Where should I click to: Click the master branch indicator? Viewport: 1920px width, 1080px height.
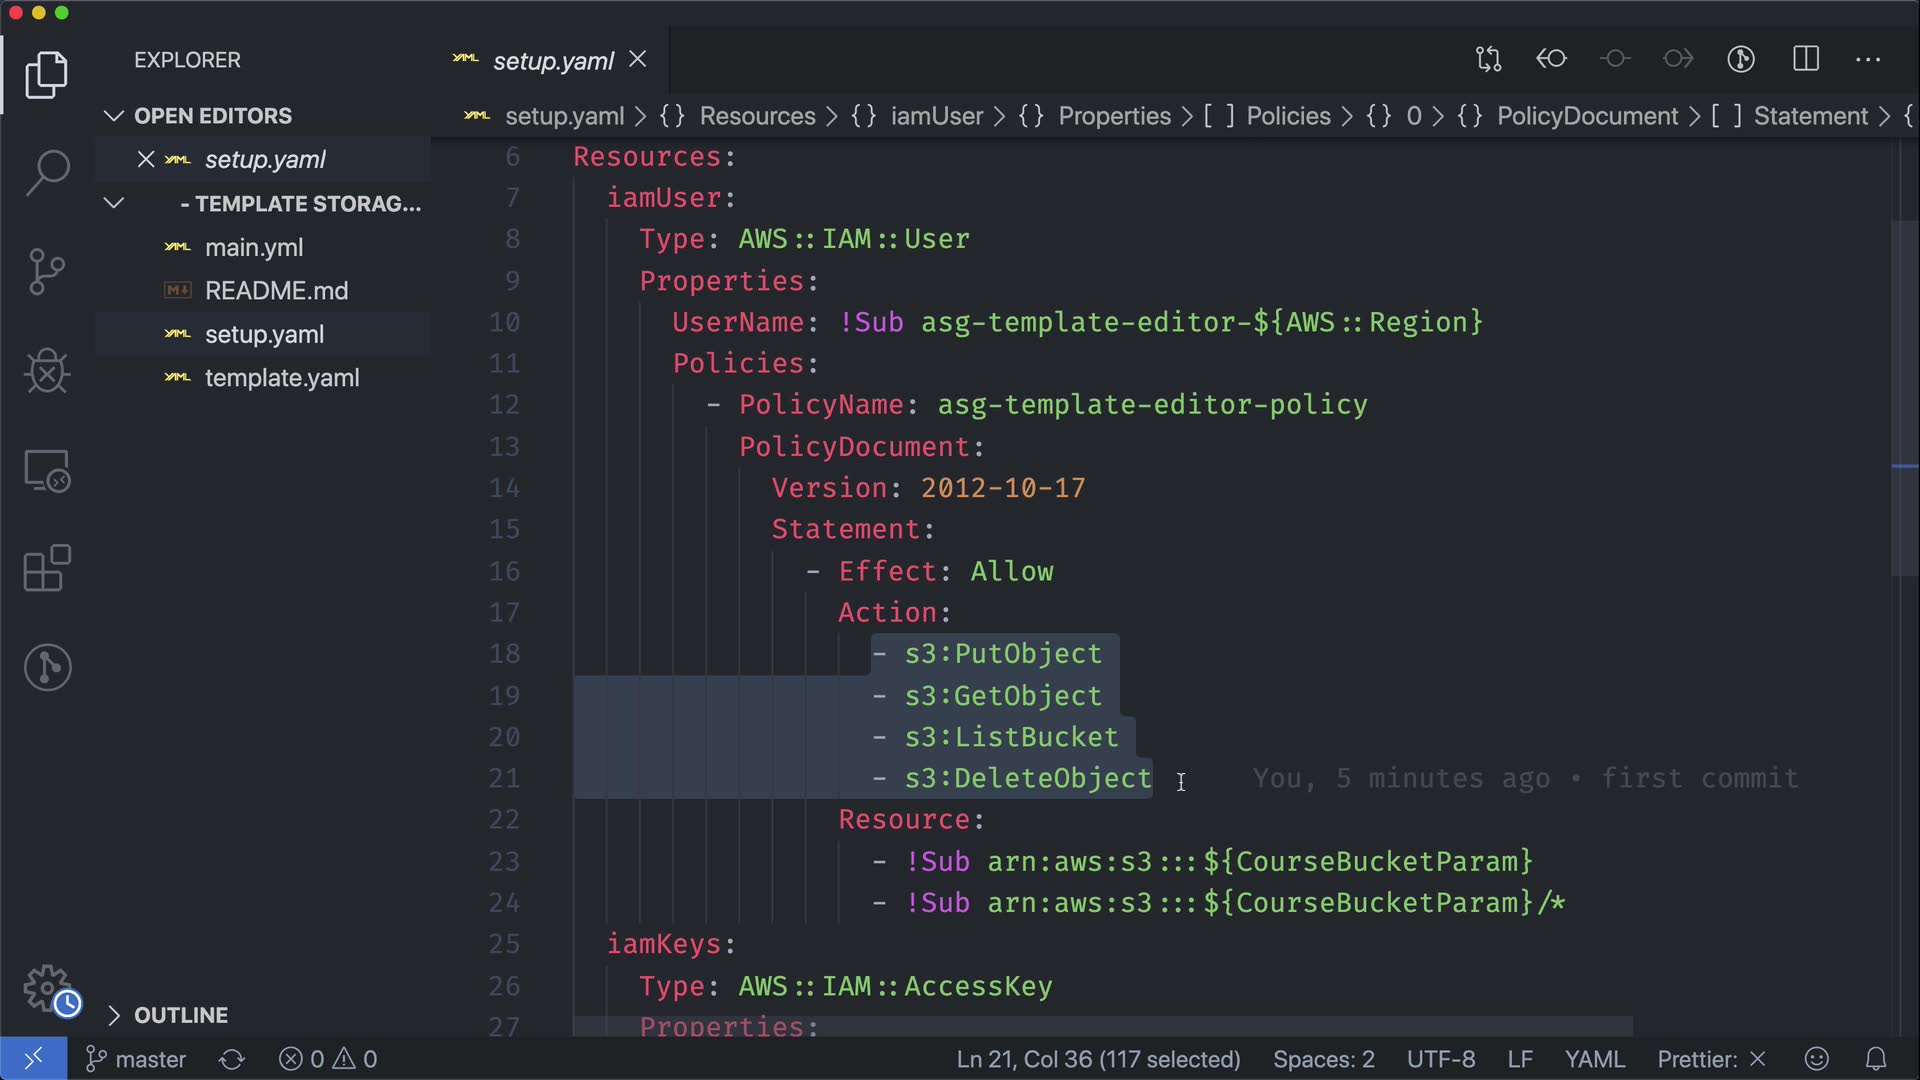coord(137,1059)
